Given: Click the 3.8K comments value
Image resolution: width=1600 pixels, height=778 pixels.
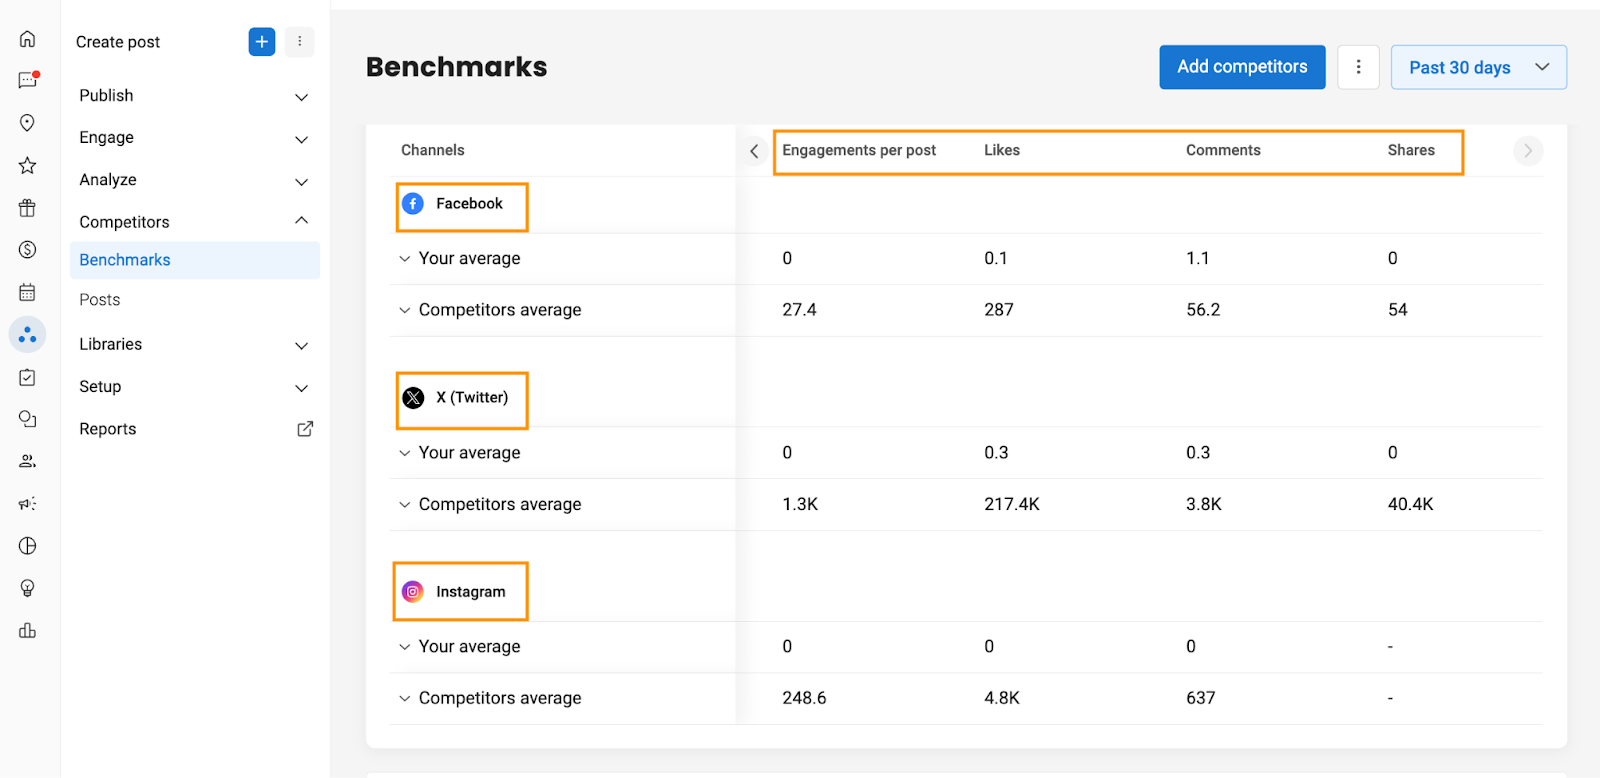Looking at the screenshot, I should [x=1204, y=505].
